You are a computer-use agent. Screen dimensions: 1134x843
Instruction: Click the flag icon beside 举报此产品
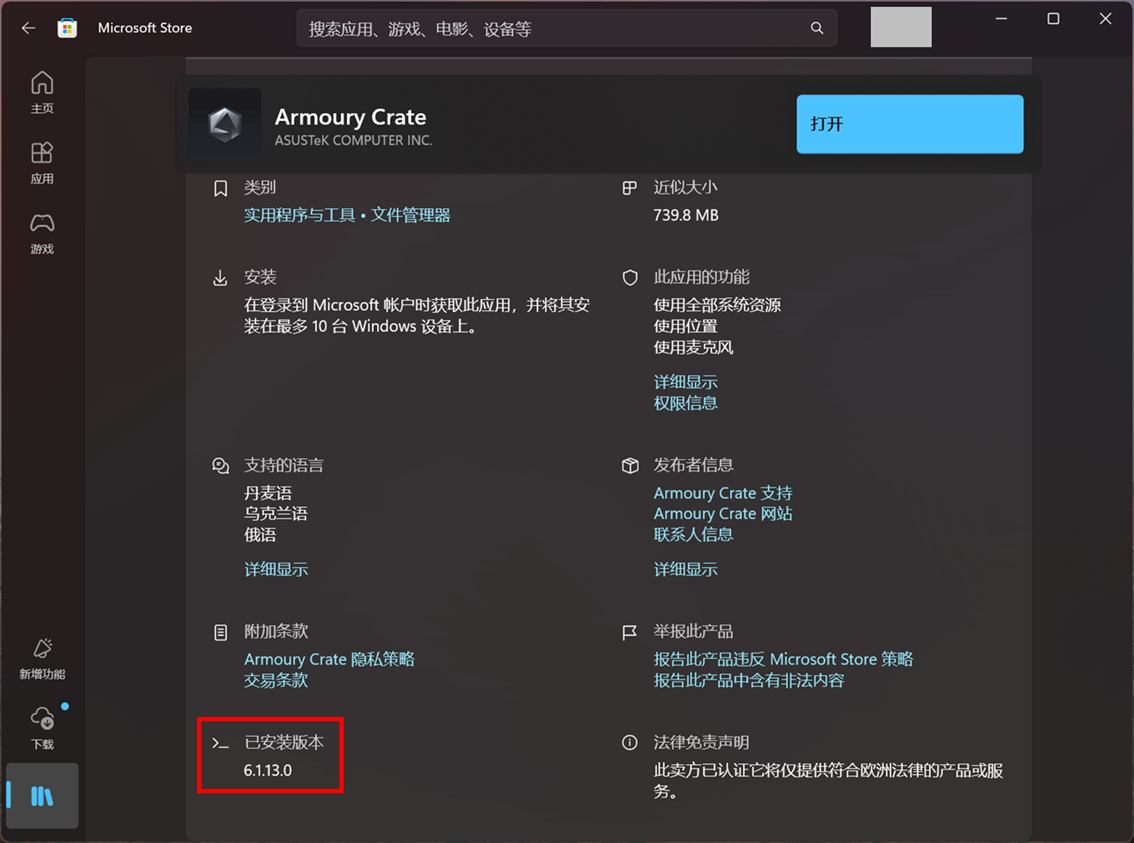(x=630, y=633)
